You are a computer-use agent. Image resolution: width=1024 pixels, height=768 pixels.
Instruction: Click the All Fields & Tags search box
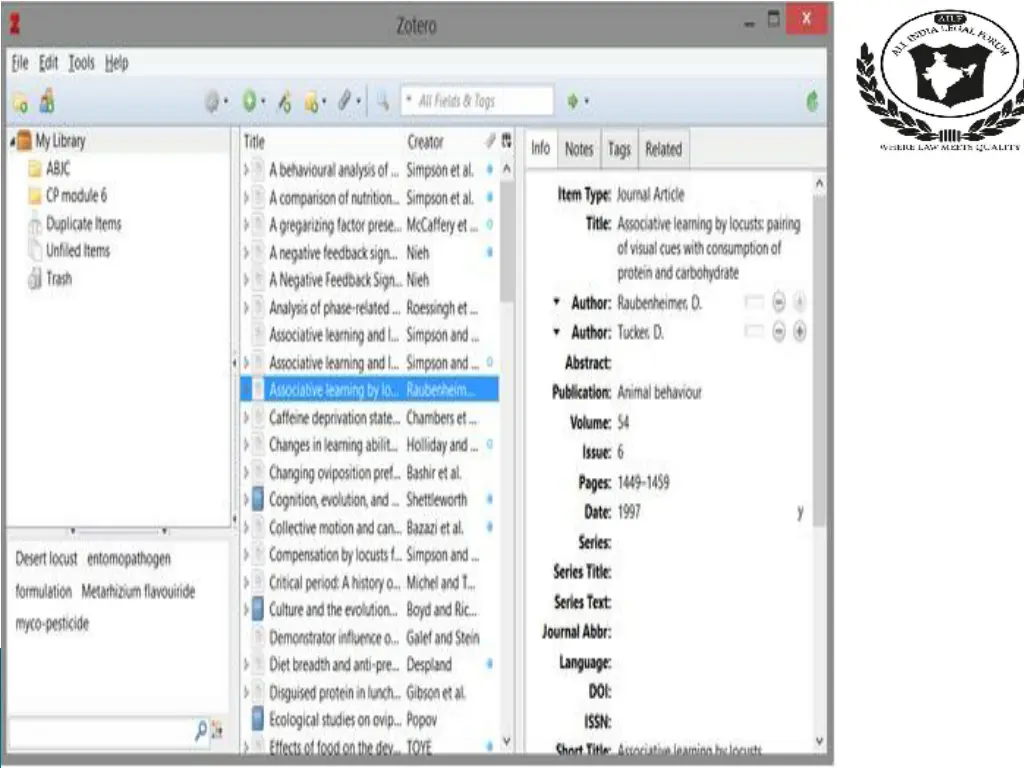click(x=477, y=101)
